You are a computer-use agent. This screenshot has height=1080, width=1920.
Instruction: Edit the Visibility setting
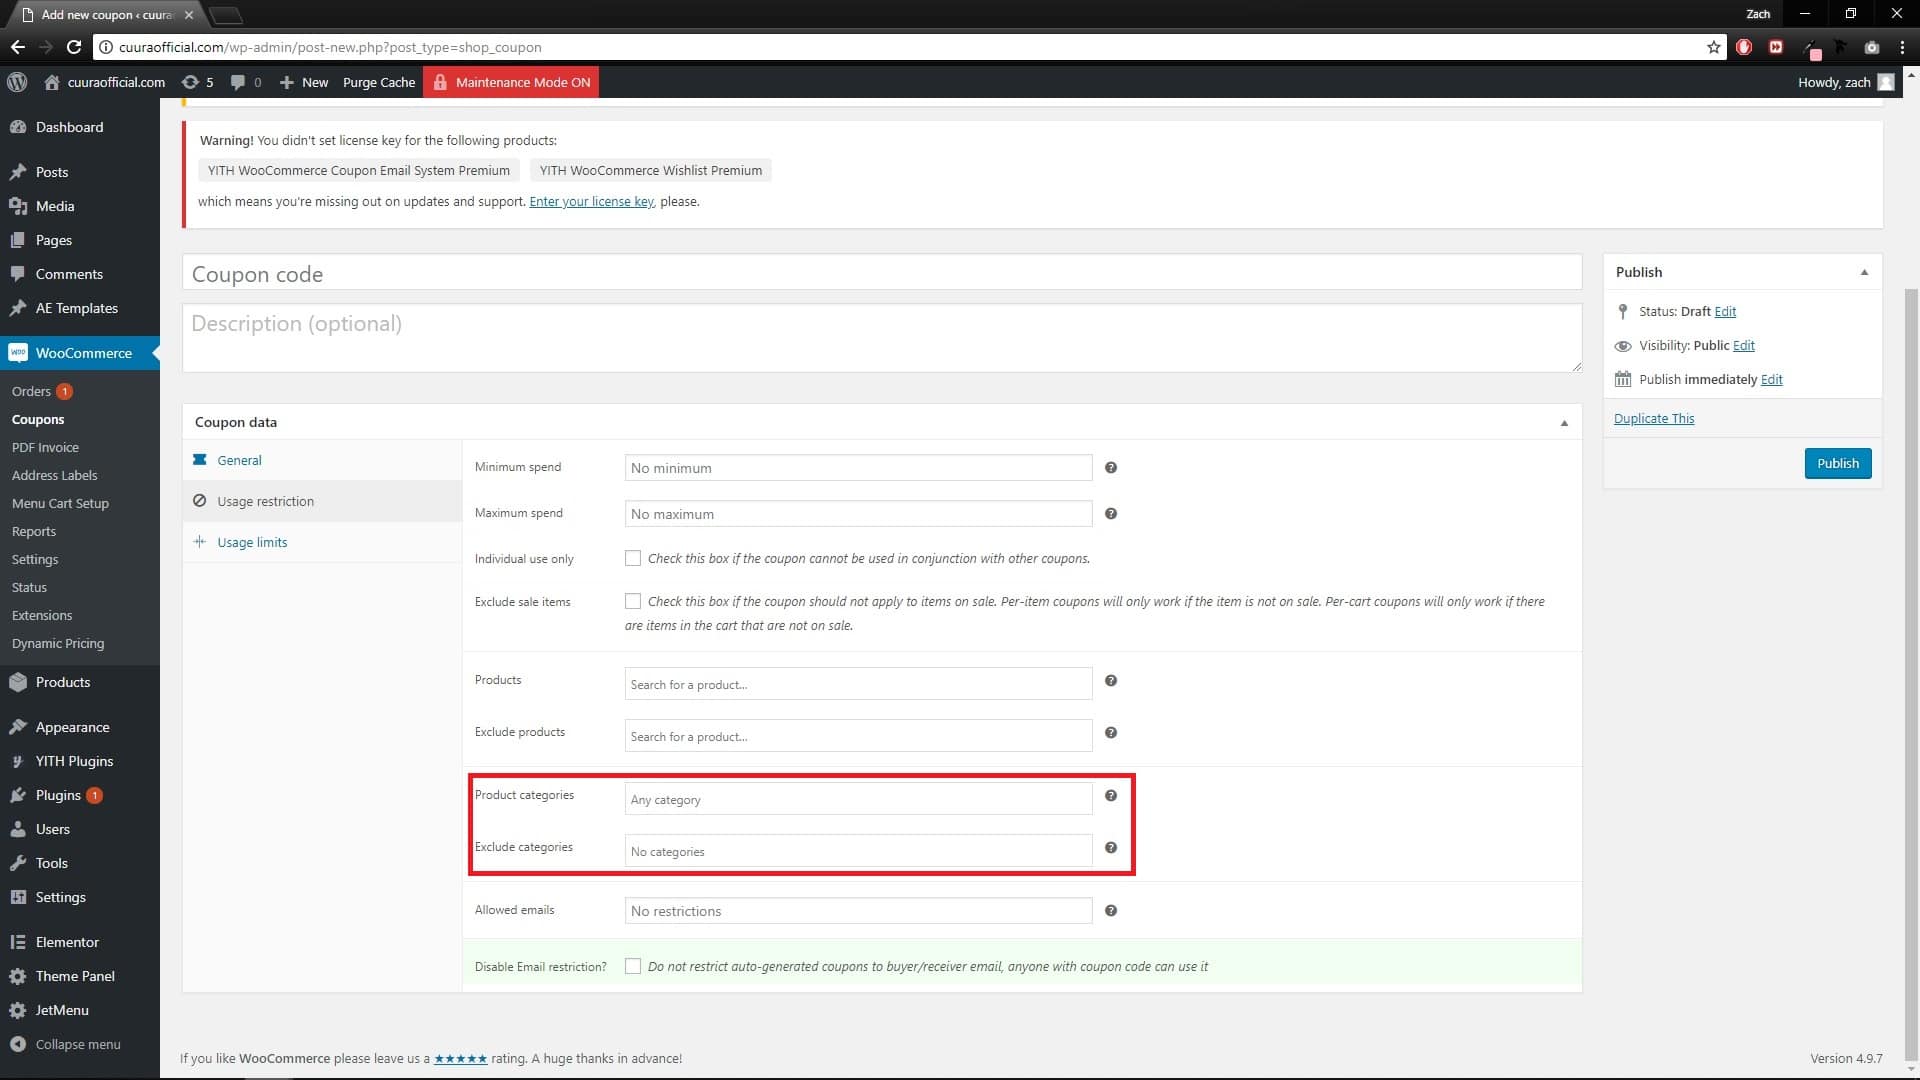point(1744,345)
